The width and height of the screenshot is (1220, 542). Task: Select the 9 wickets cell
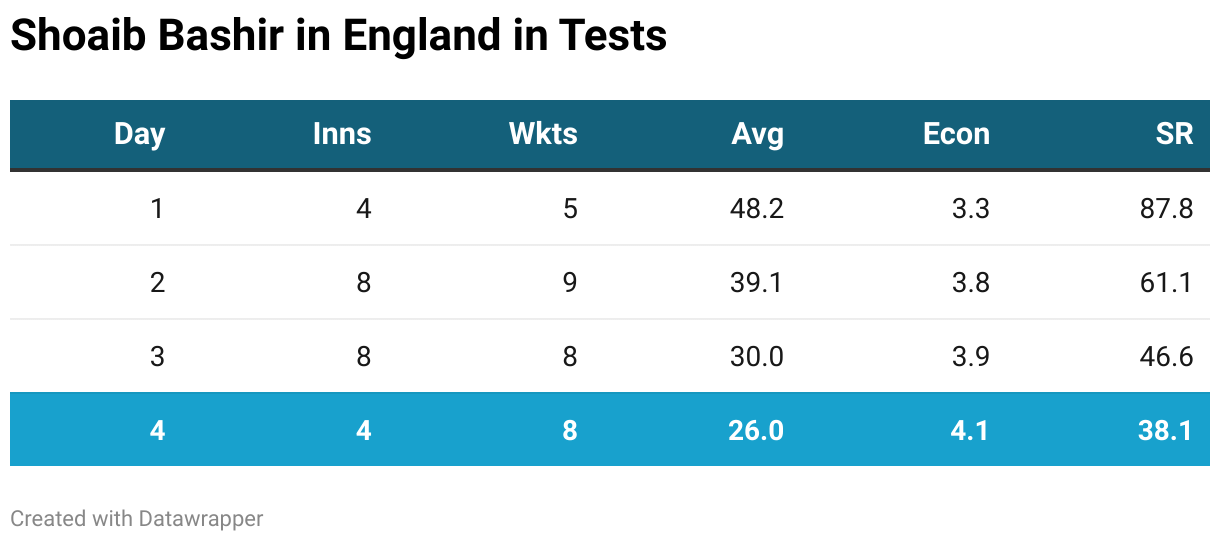[x=570, y=283]
